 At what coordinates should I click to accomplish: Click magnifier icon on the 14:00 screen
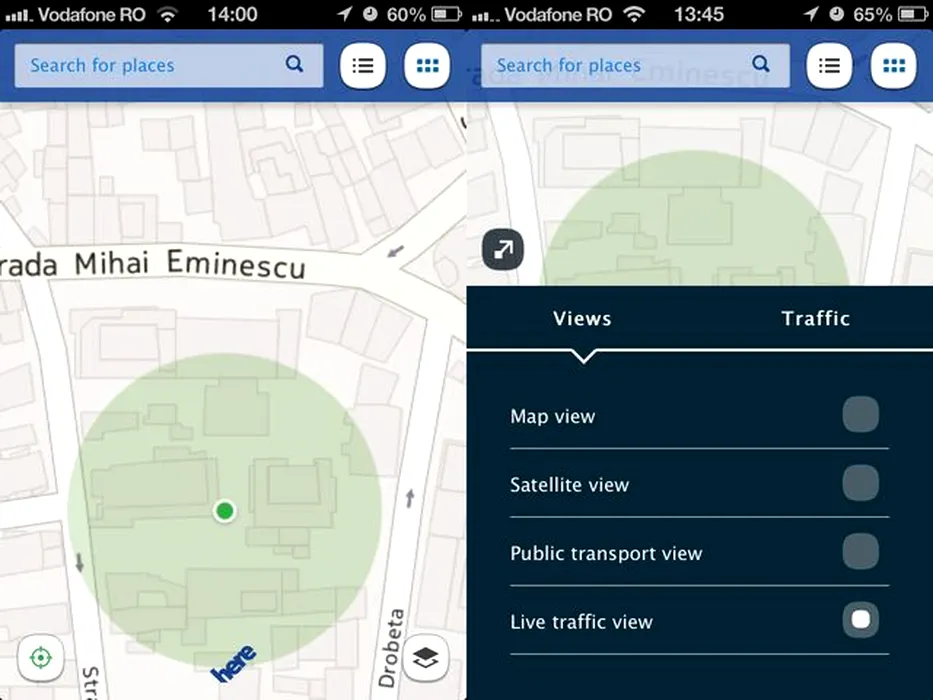[294, 64]
